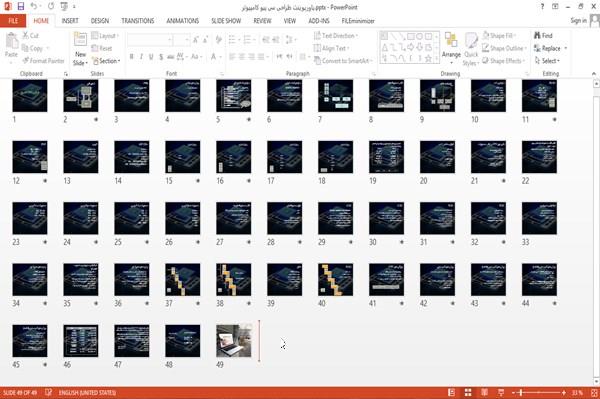The height and width of the screenshot is (399, 600).
Task: Switch to Normal view icon in status bar
Action: click(x=452, y=392)
